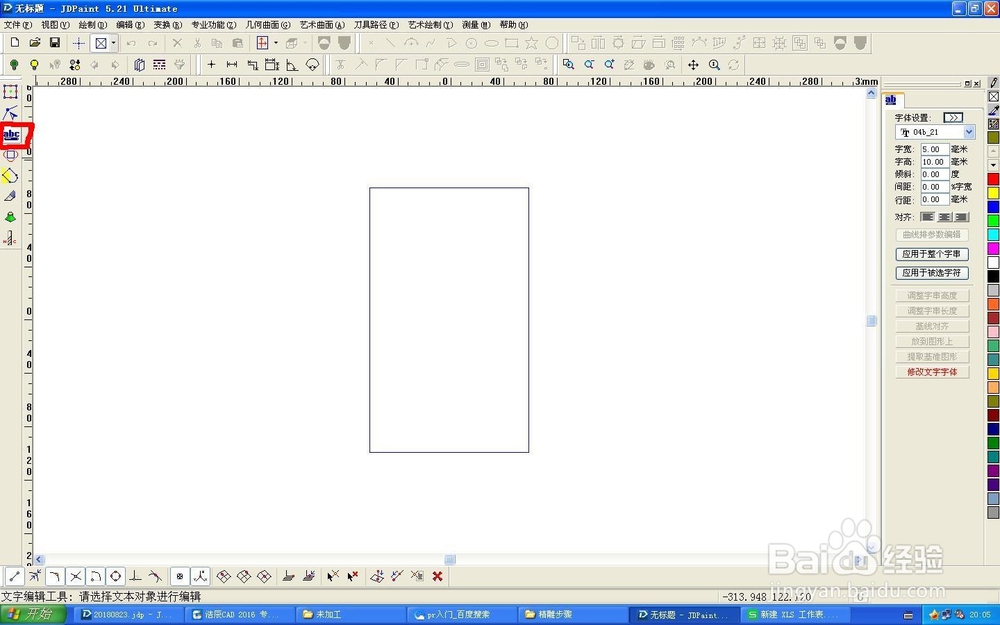Create a new file with the blank page icon
The image size is (1000, 625).
(x=15, y=43)
